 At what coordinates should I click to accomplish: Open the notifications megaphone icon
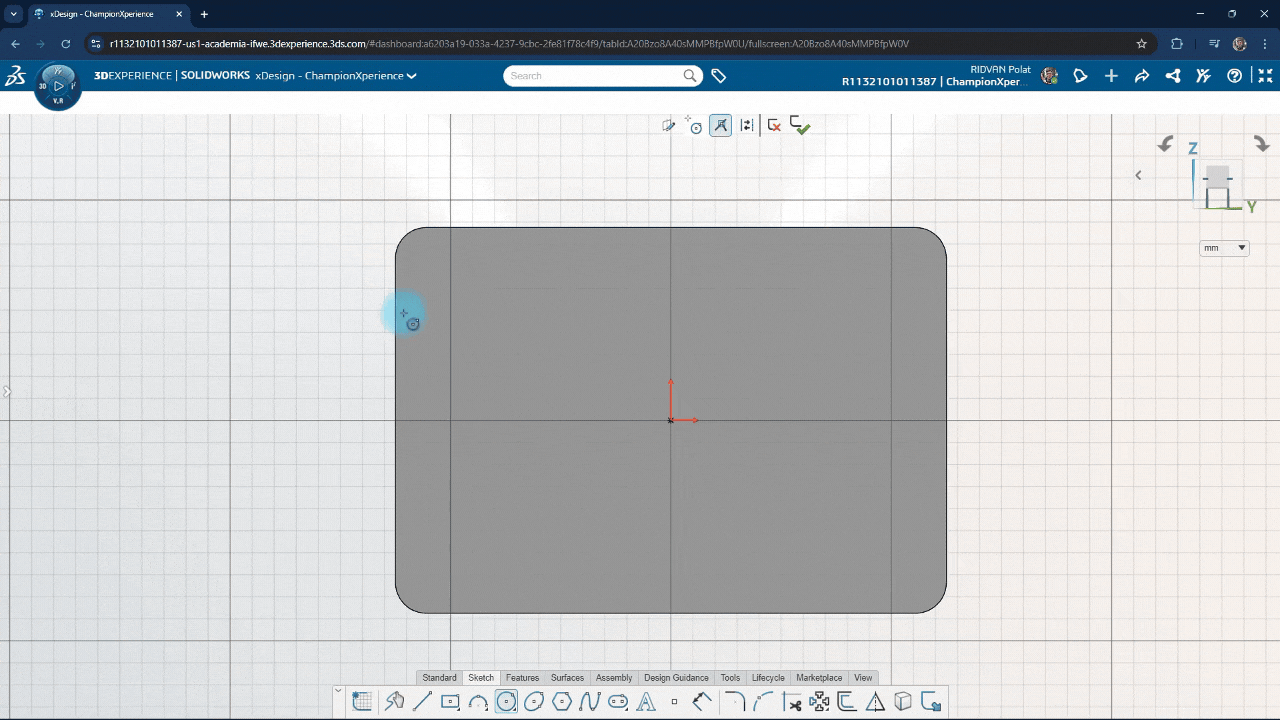(1080, 76)
